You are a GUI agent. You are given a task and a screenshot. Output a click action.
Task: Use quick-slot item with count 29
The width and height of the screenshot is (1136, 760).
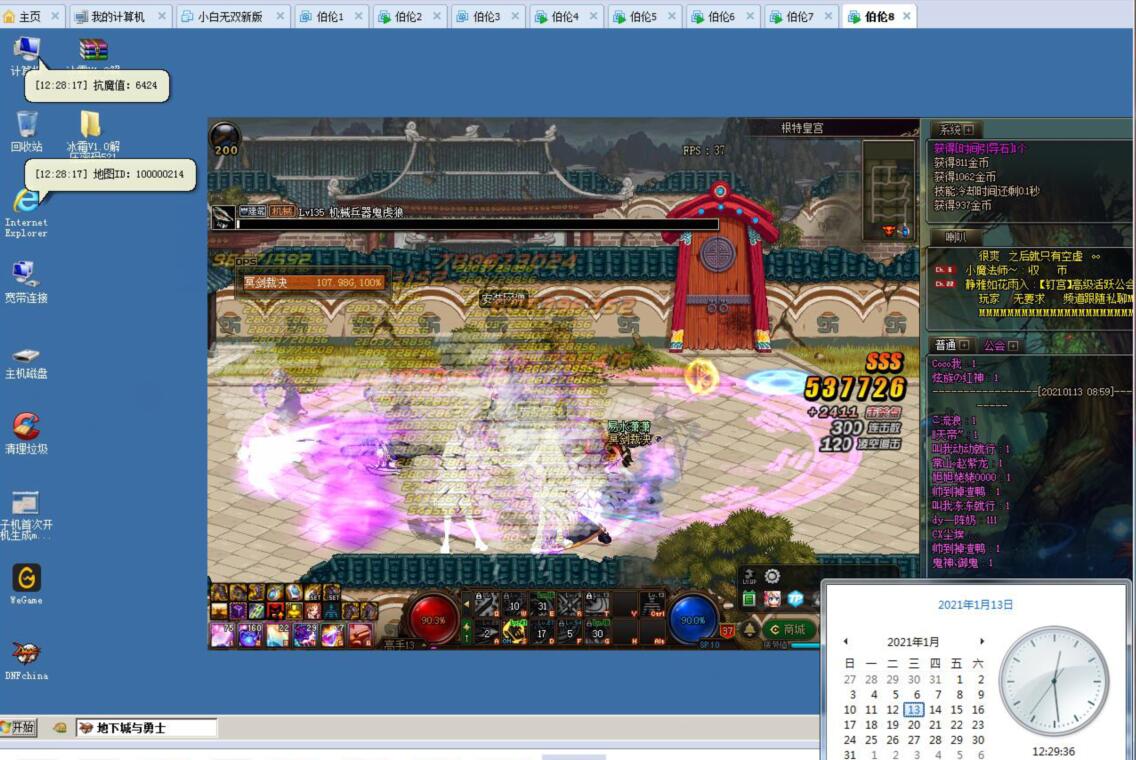point(305,635)
